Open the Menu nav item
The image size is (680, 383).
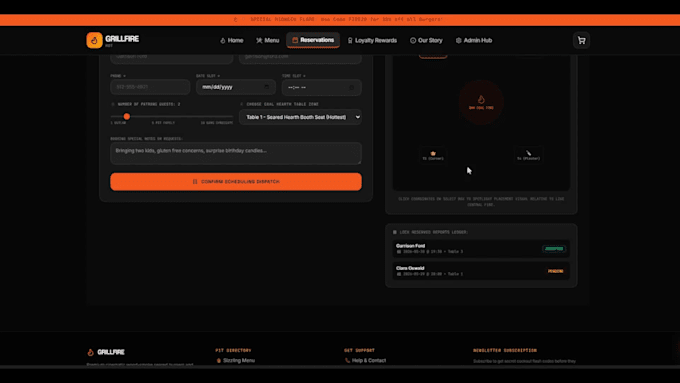coord(268,40)
